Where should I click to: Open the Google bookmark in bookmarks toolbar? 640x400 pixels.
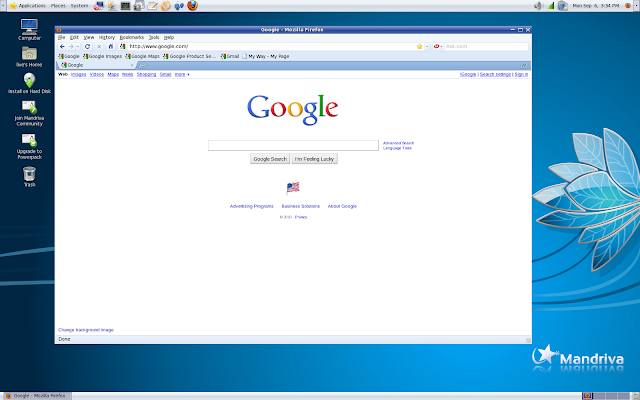pyautogui.click(x=69, y=56)
